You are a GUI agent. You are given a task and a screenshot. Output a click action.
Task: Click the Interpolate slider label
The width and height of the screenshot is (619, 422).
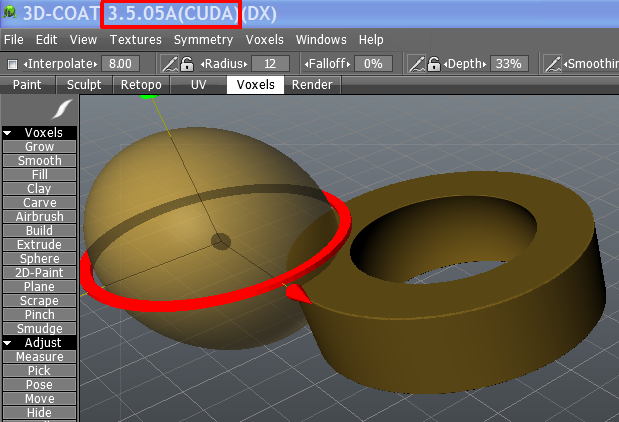tap(60, 64)
